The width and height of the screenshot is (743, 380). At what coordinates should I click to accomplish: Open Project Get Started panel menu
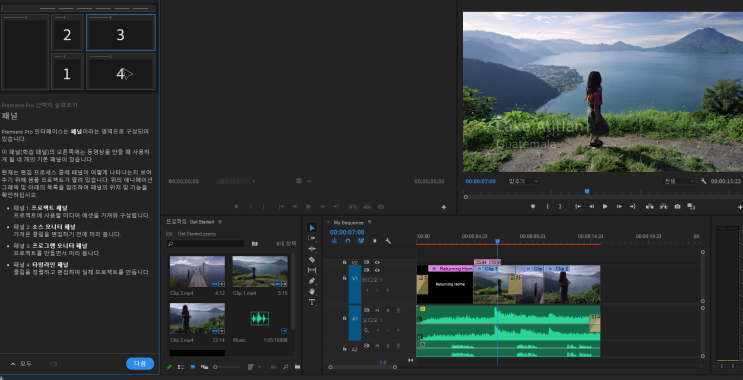[x=220, y=222]
